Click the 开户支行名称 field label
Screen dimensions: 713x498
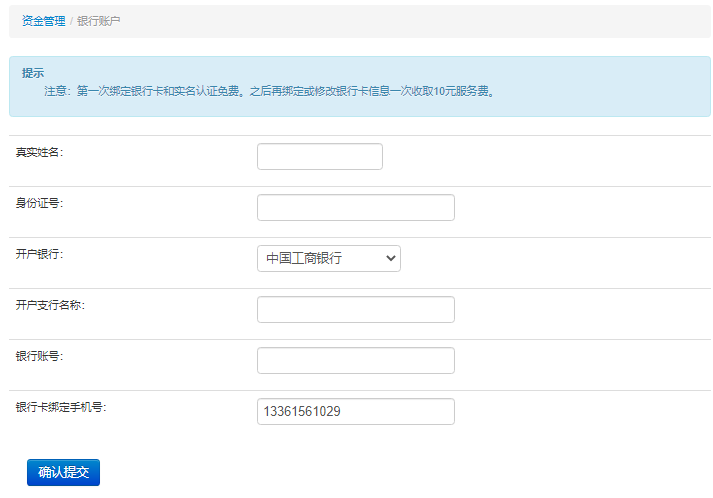[x=50, y=305]
